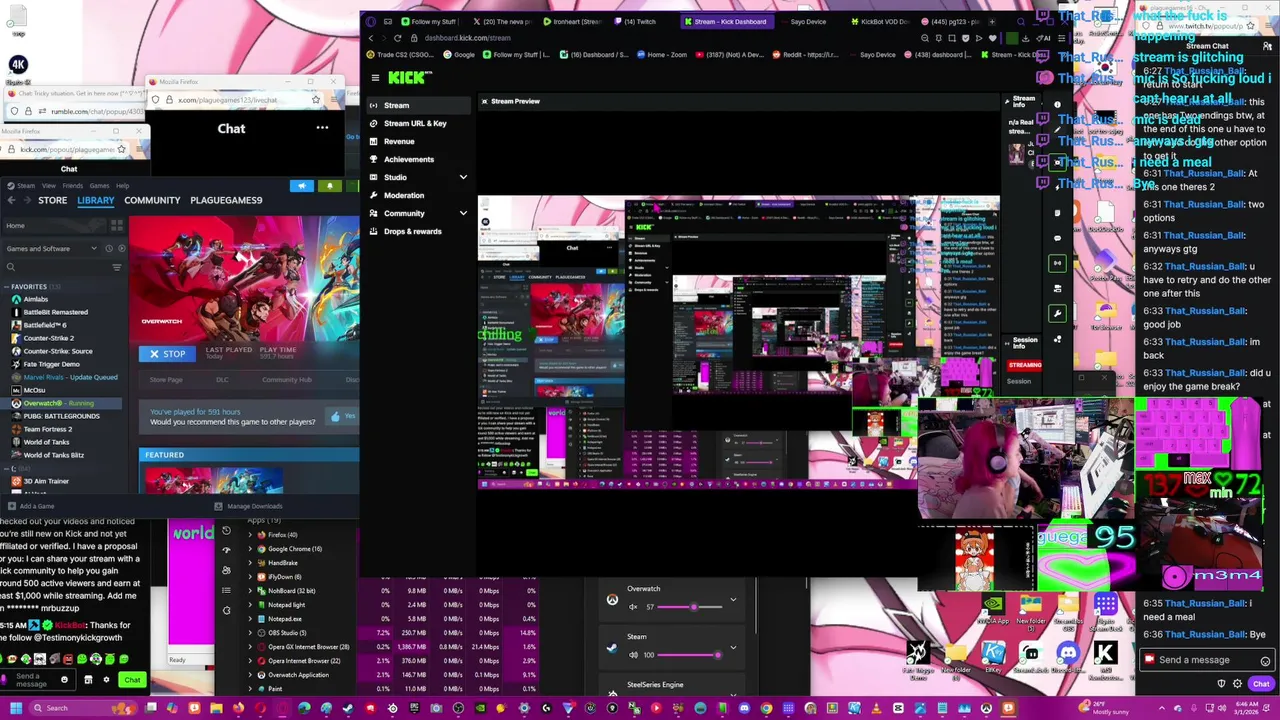
Task: Click Steam announcements megaphone icon
Action: click(302, 186)
